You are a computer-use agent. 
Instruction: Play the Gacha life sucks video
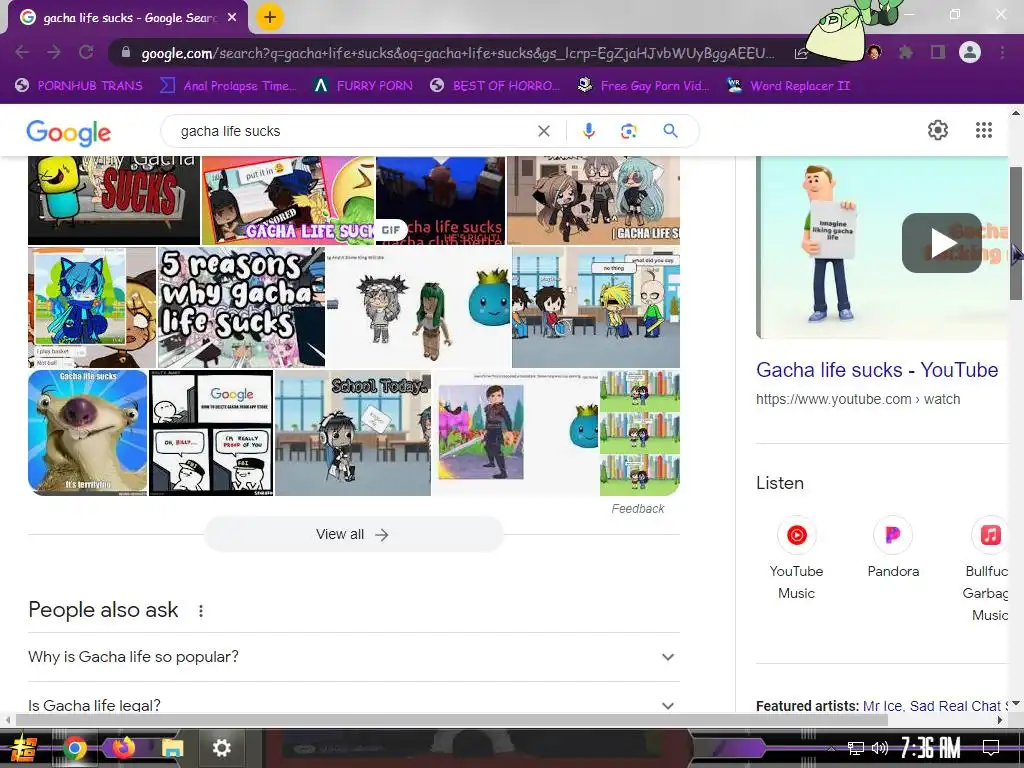pyautogui.click(x=941, y=243)
